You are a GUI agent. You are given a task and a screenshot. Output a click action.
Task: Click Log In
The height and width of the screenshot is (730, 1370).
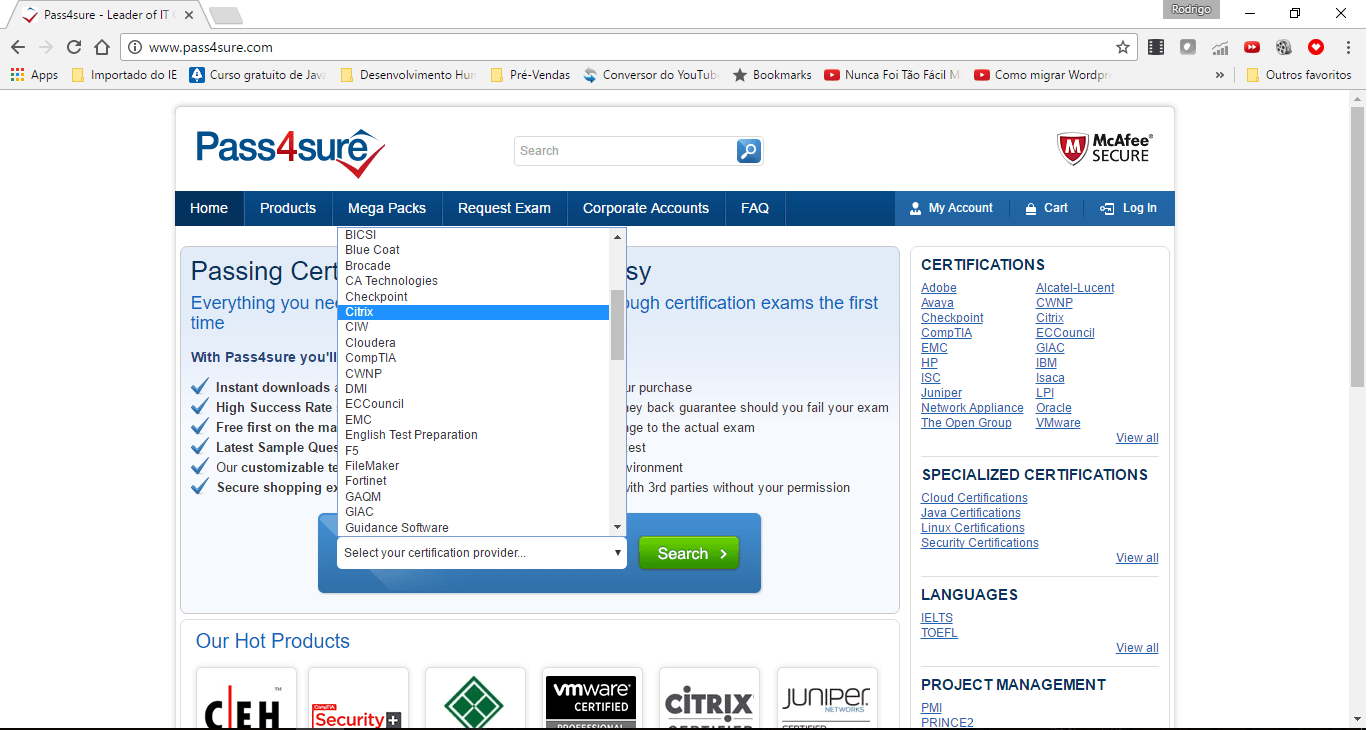1129,208
